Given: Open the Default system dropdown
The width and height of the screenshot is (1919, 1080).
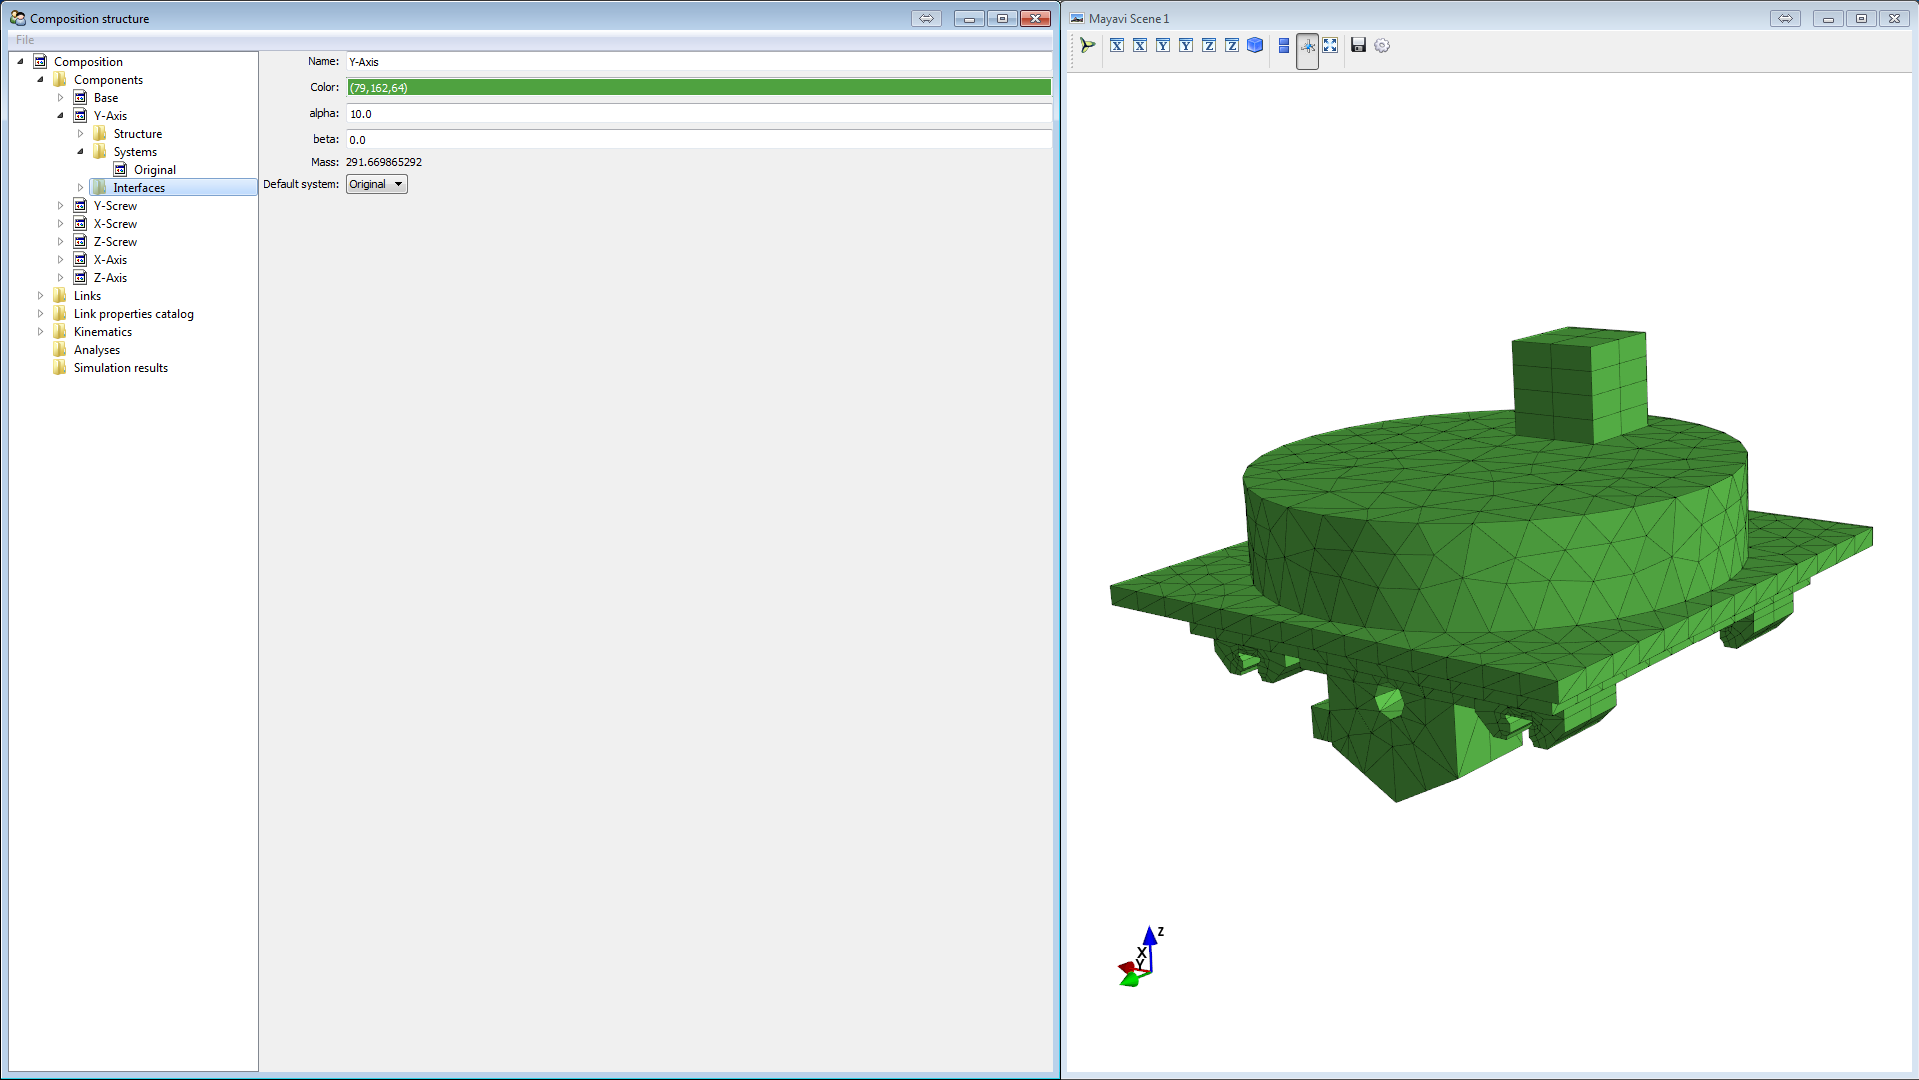Looking at the screenshot, I should coord(377,184).
